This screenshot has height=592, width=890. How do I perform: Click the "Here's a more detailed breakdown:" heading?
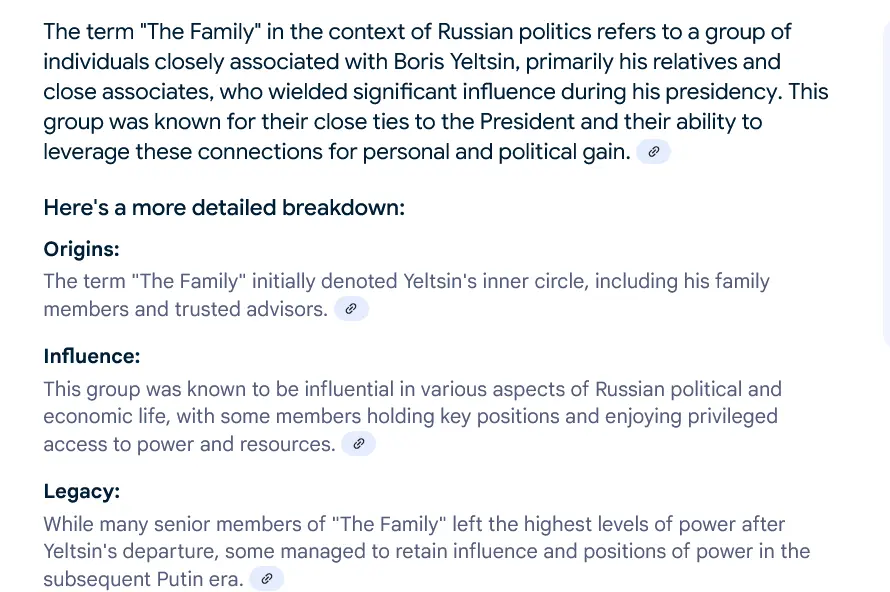[223, 208]
